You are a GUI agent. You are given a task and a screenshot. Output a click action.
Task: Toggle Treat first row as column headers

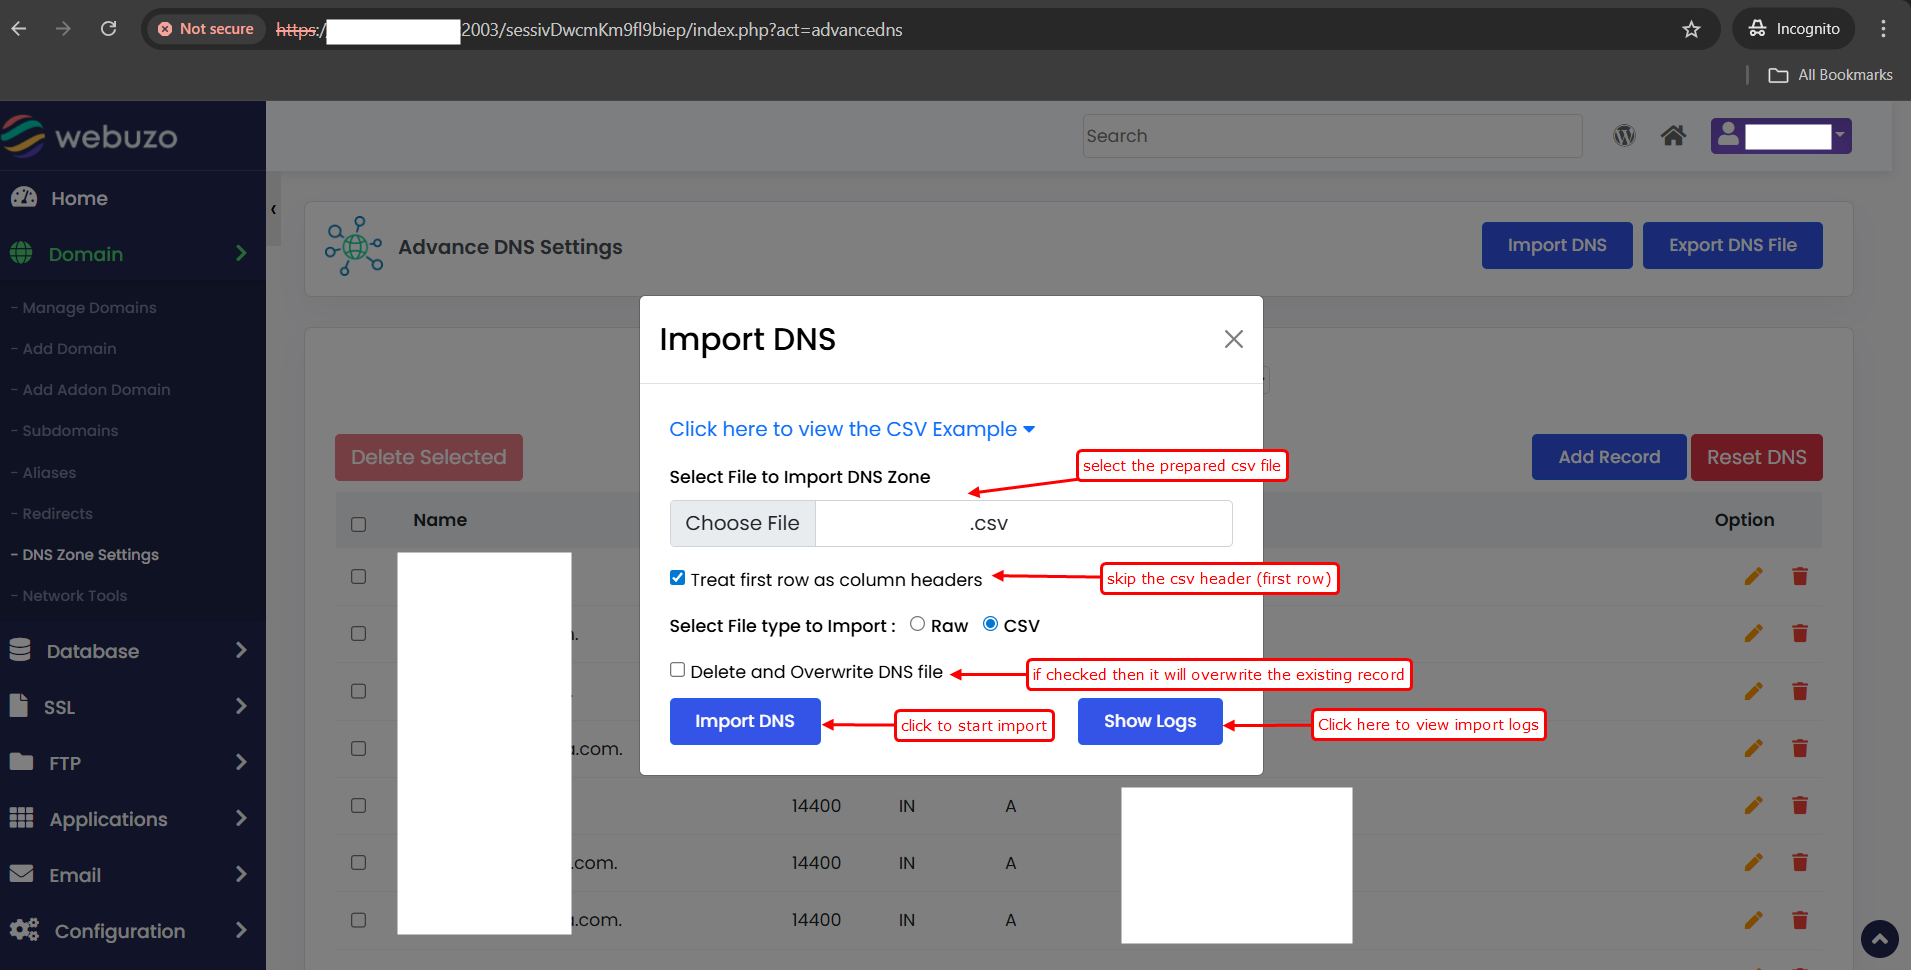(x=678, y=578)
